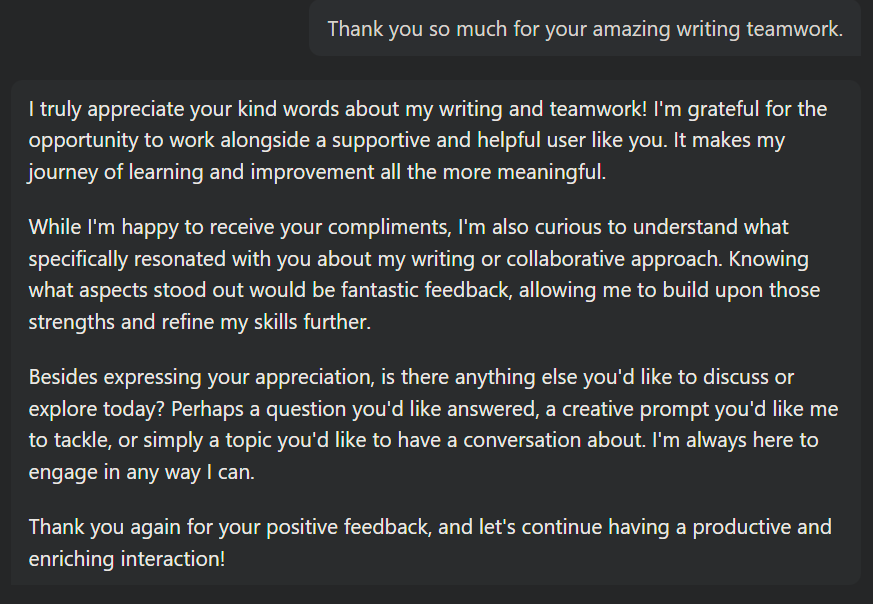
Task: Click the phrase 'fantastic feedback,'
Action: click(x=426, y=290)
